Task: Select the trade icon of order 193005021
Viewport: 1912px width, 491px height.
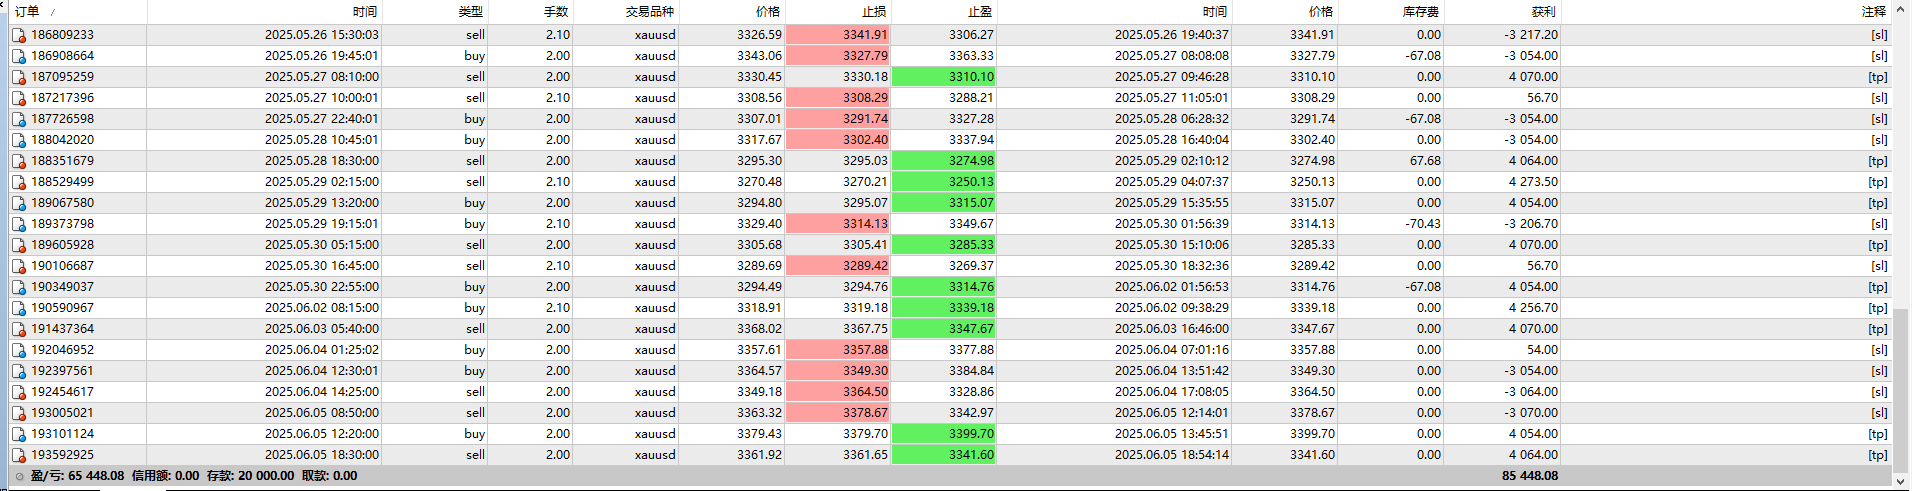Action: click(19, 413)
